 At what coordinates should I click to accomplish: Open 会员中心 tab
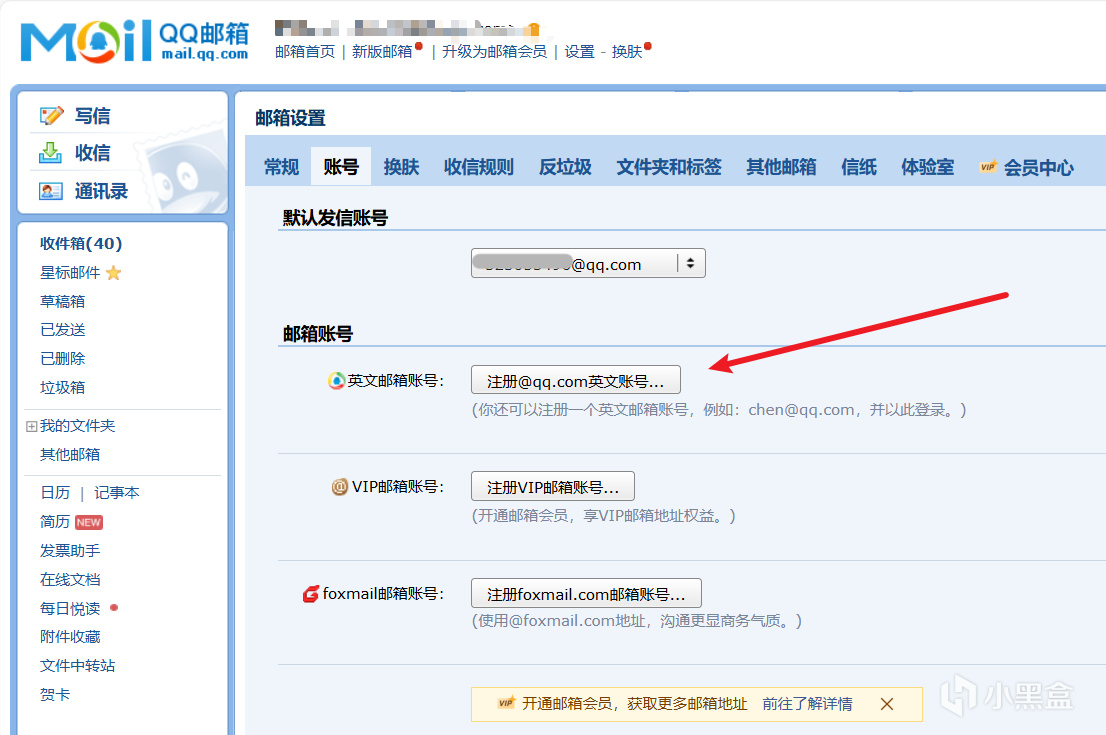(x=1038, y=168)
